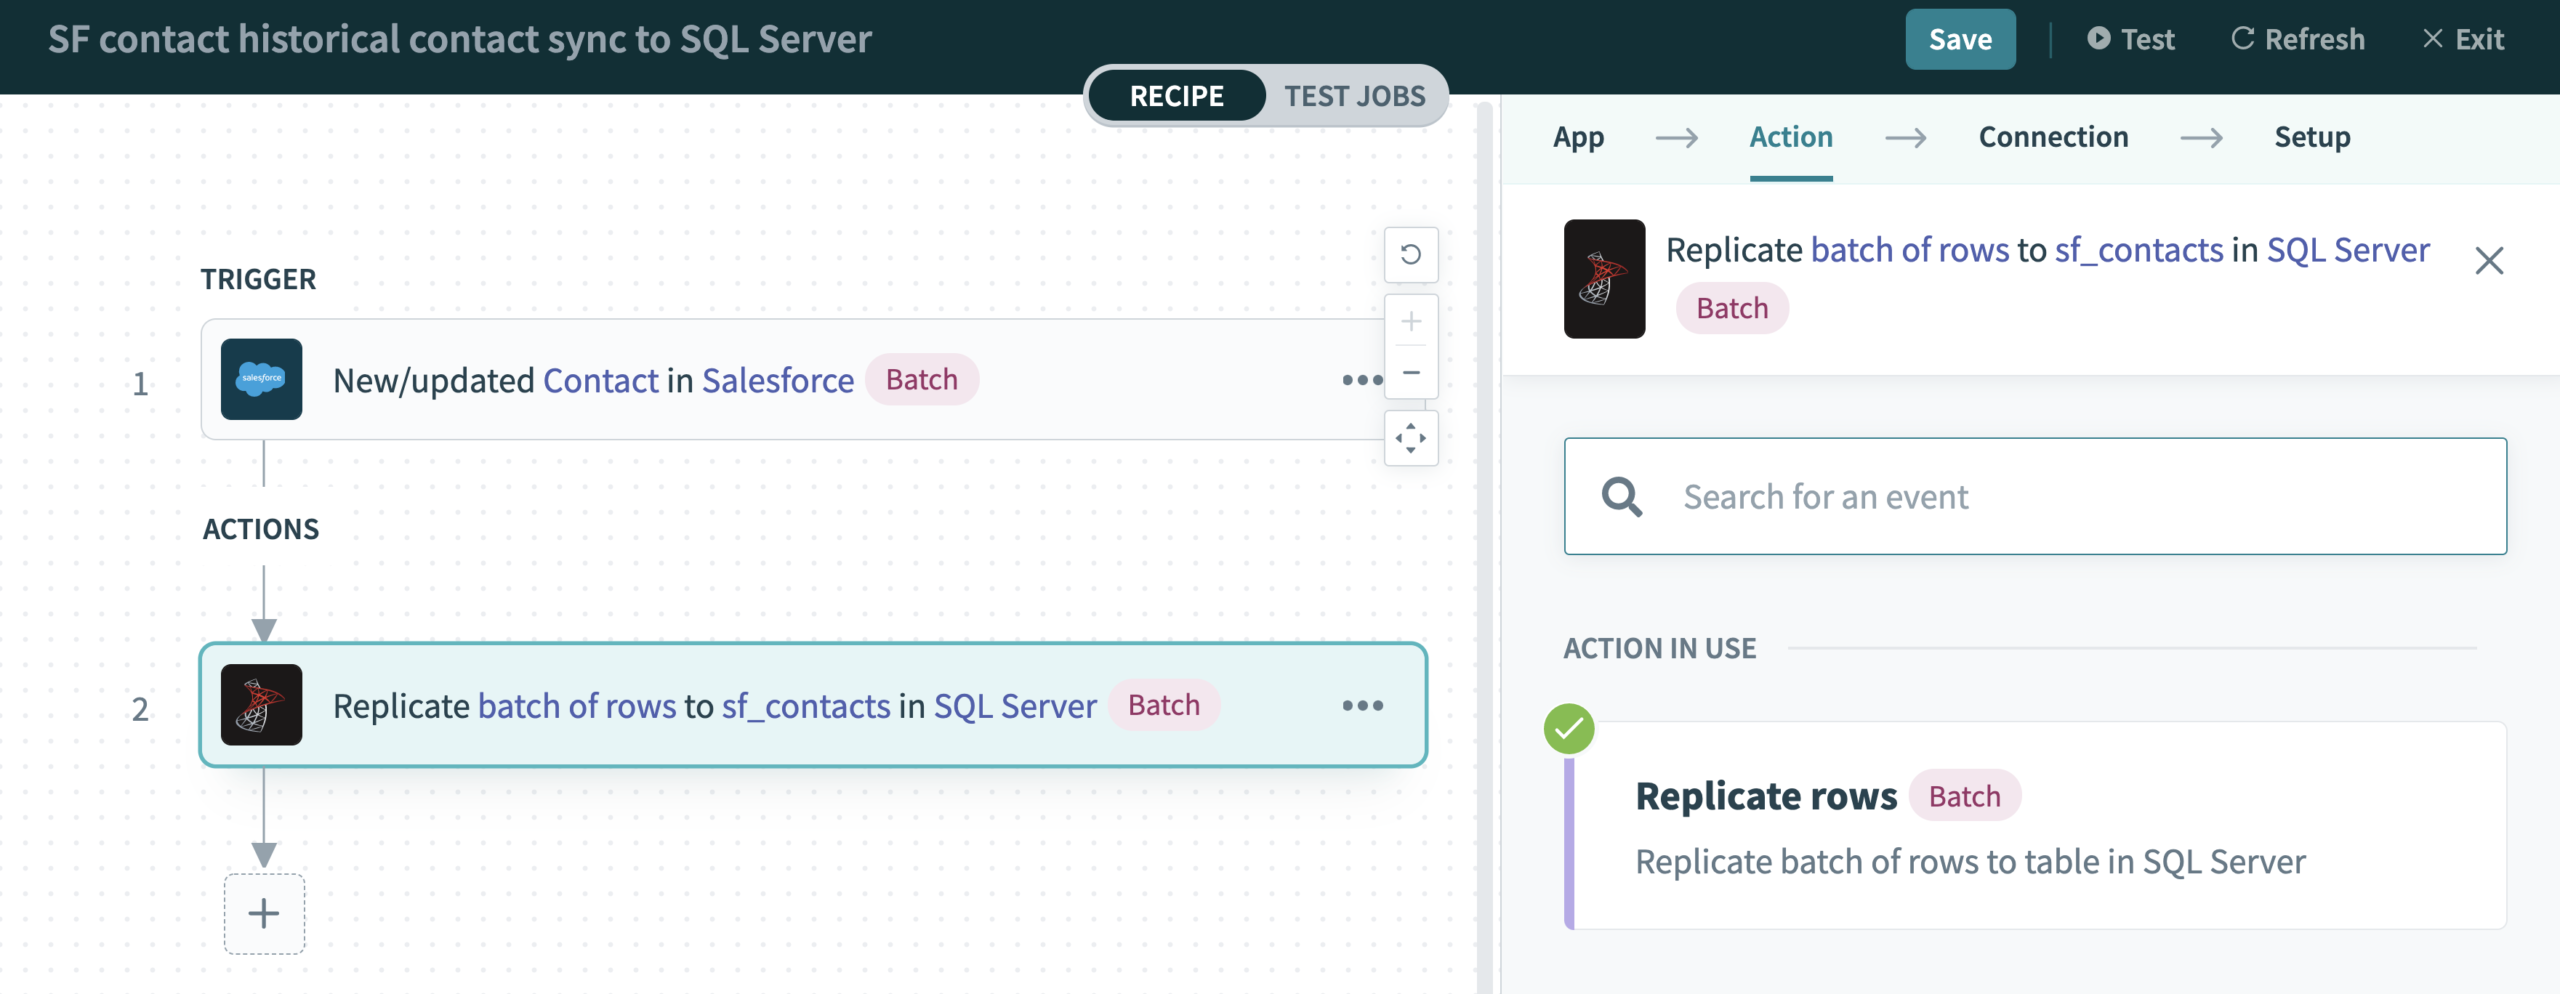Viewport: 2560px width, 994px height.
Task: Click the Salesforce icon in step 1
Action: pyautogui.click(x=261, y=379)
